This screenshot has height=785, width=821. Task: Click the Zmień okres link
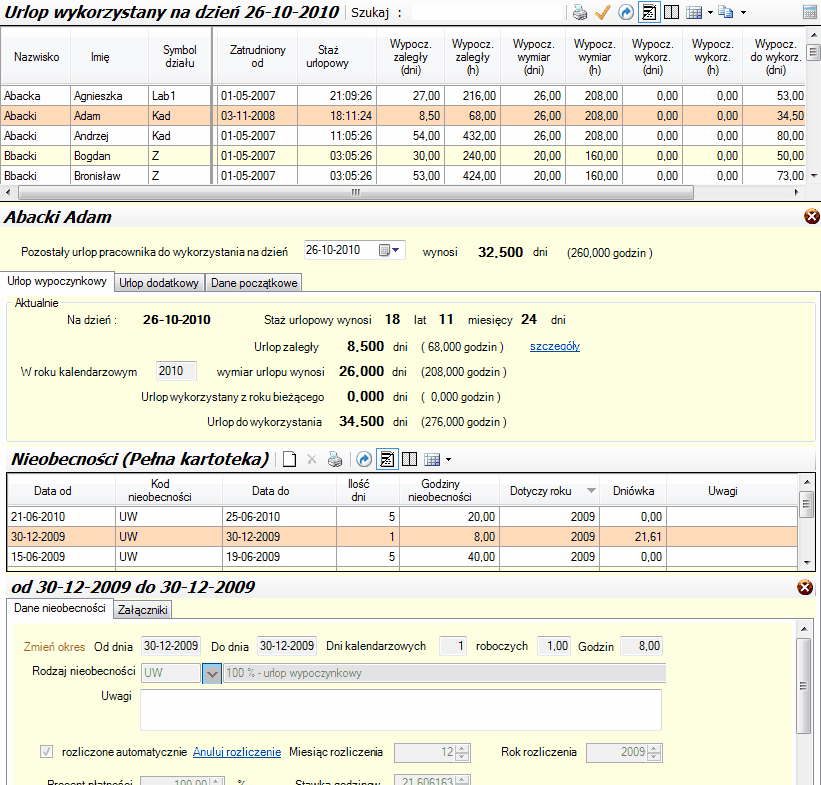54,647
